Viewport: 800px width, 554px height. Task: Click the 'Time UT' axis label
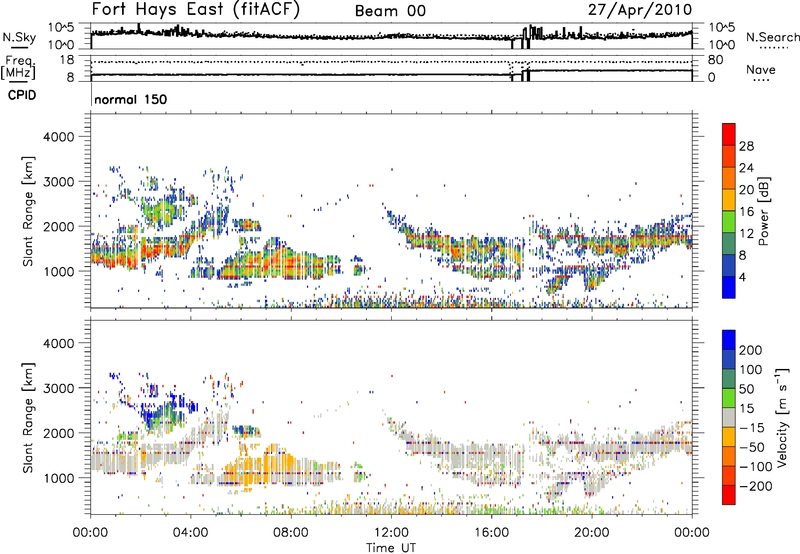[x=391, y=548]
